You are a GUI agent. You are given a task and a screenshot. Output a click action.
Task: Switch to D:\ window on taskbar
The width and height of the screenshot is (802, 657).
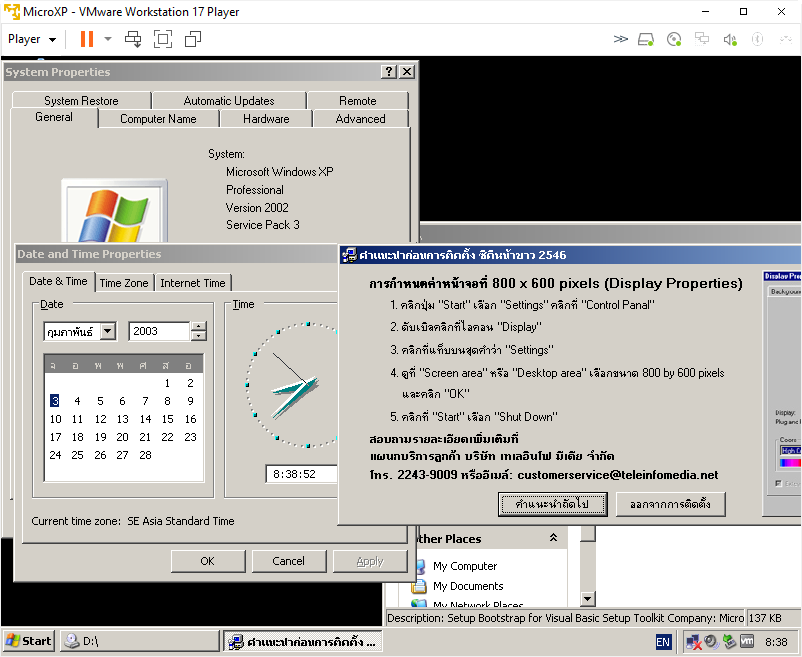[x=140, y=641]
